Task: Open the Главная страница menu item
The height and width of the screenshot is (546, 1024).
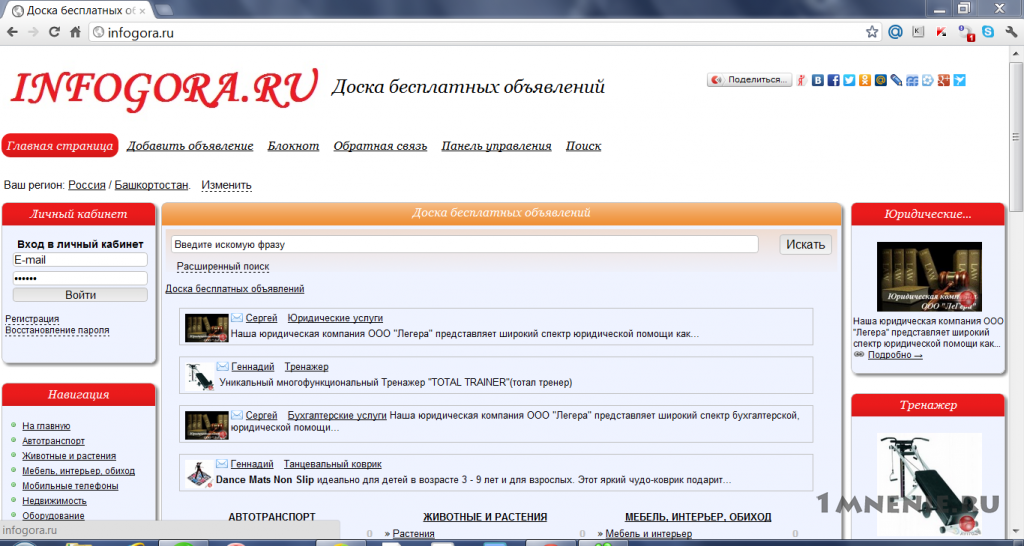Action: (60, 146)
